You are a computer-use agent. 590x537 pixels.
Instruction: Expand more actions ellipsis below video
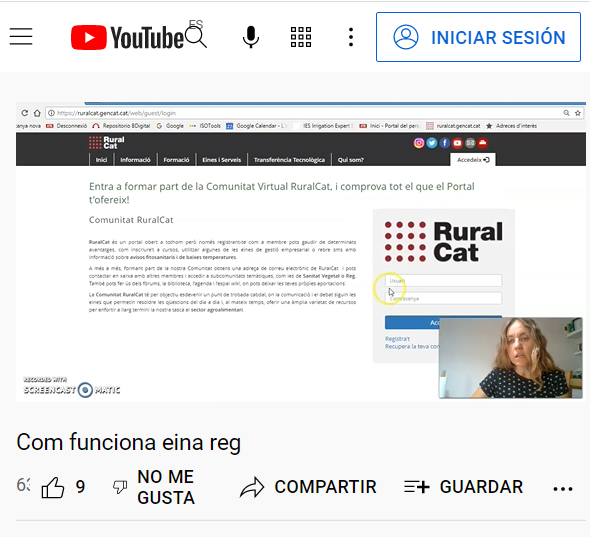563,489
